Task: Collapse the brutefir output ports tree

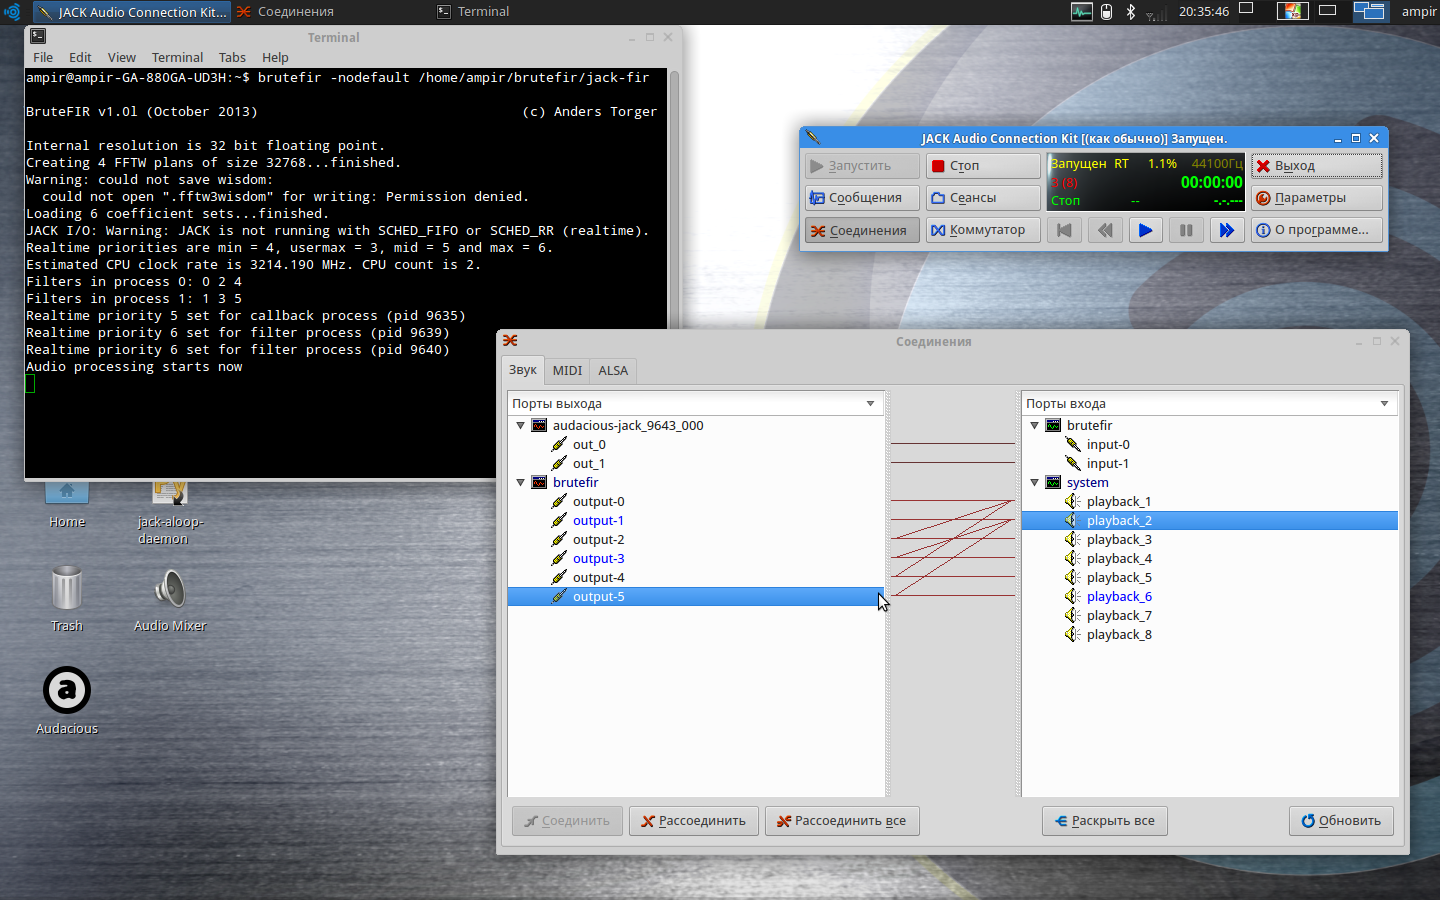Action: 520,482
